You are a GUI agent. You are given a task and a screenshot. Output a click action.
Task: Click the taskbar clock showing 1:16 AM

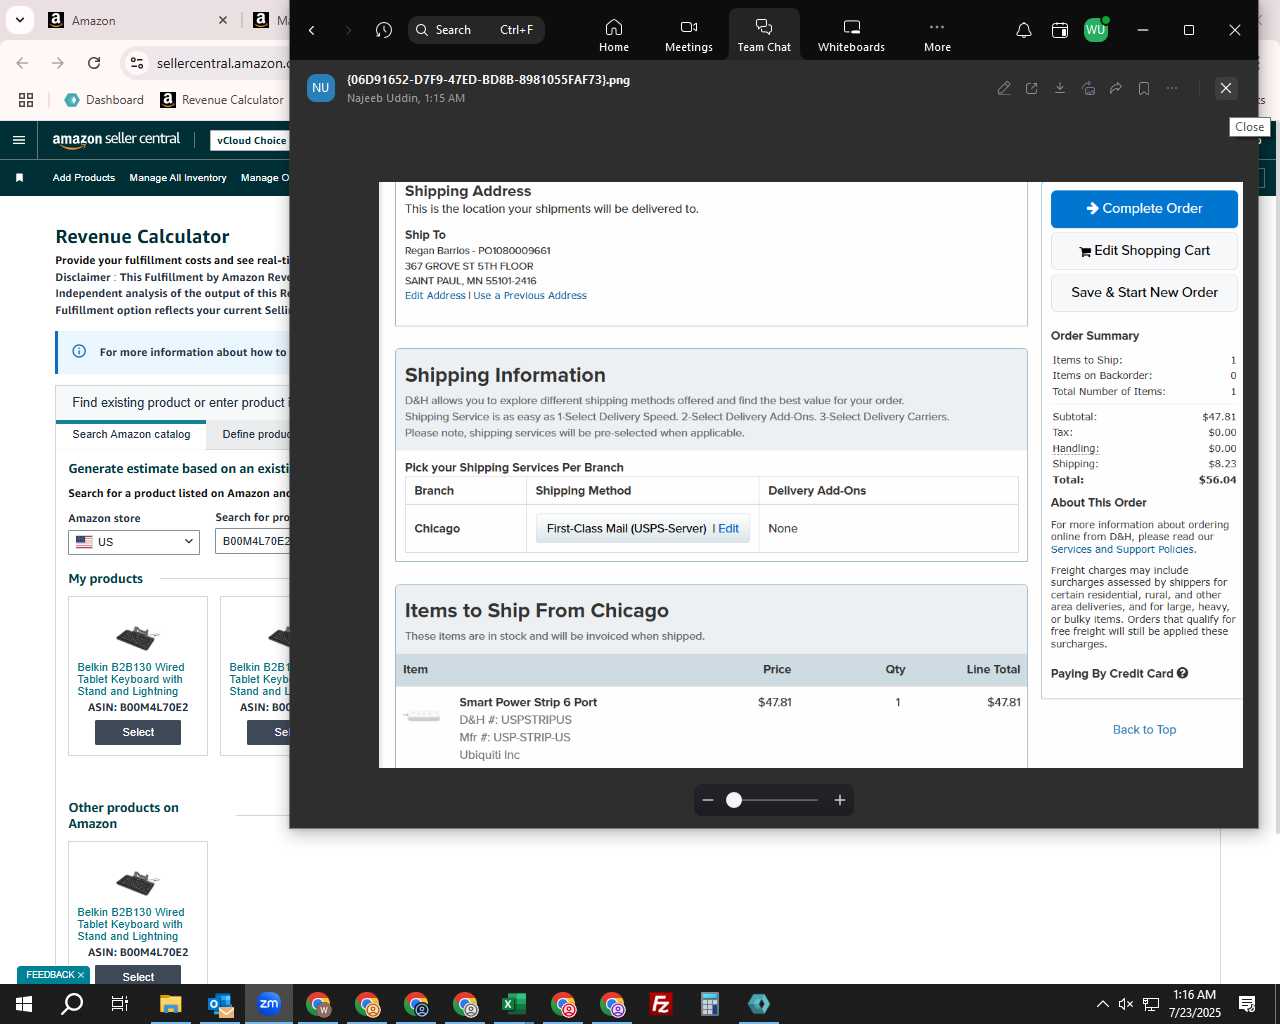(1194, 1004)
